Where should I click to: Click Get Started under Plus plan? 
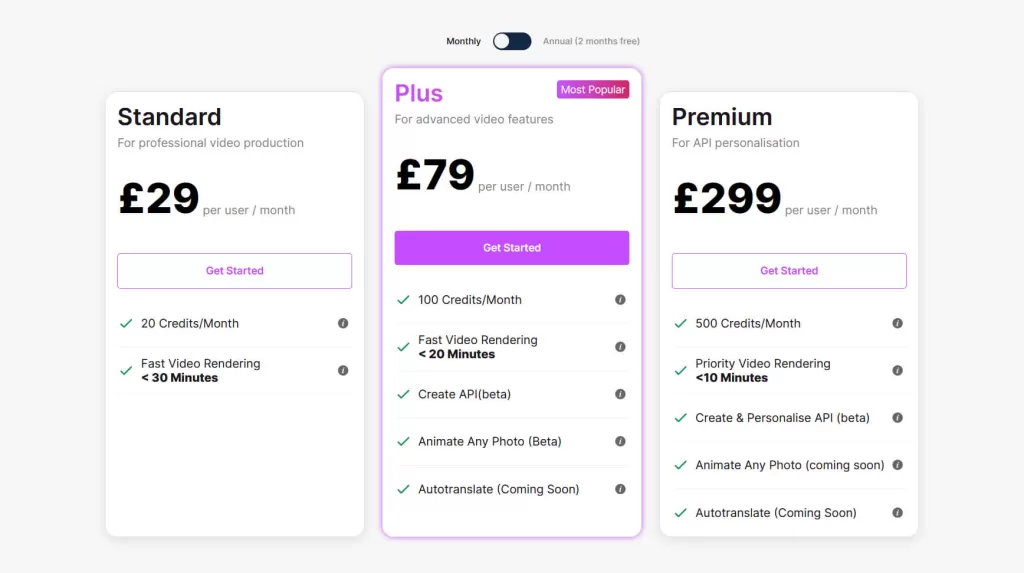[512, 248]
